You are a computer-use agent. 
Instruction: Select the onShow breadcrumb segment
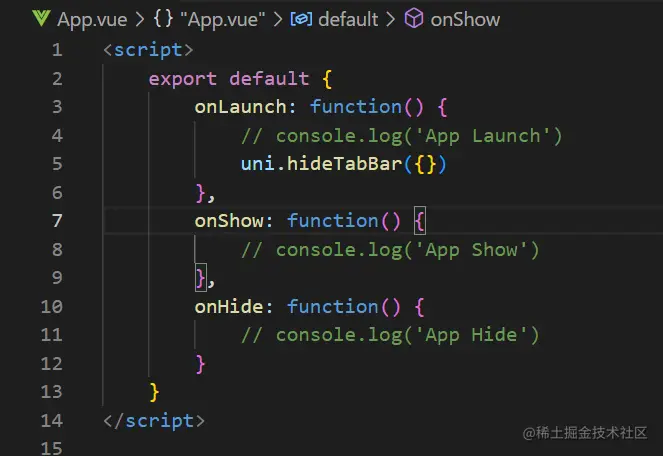click(465, 19)
